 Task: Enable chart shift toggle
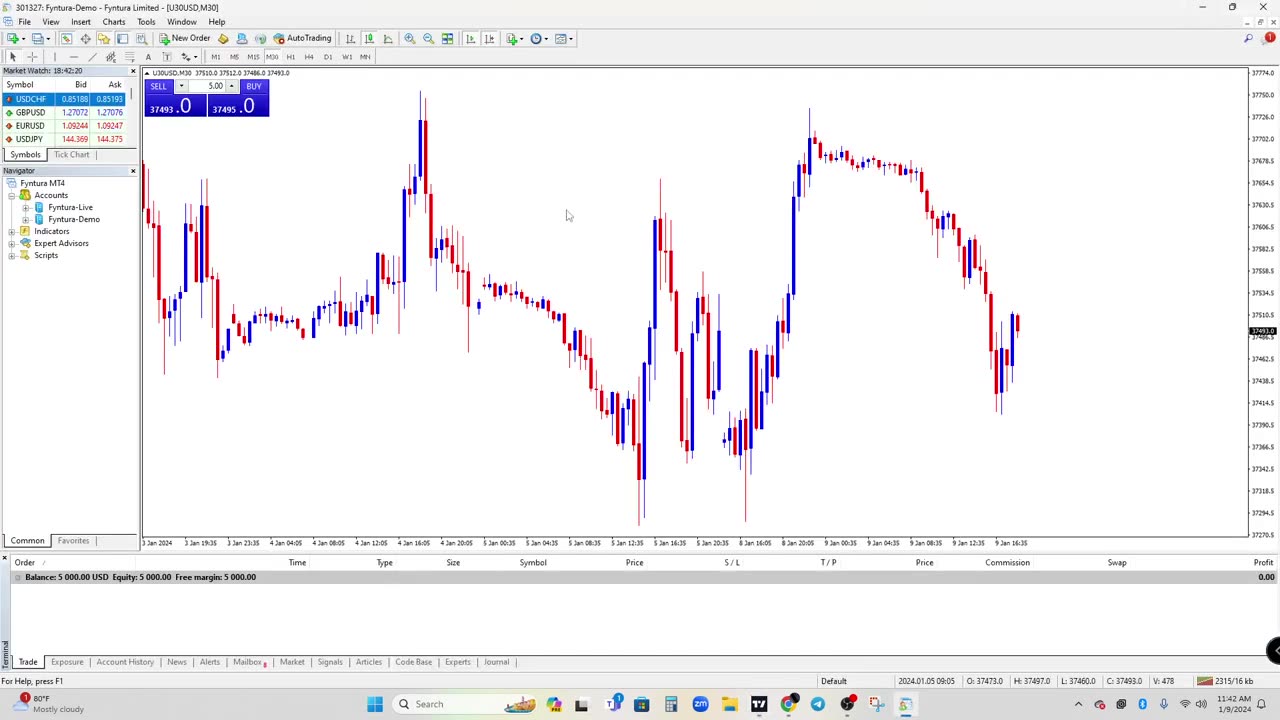489,38
